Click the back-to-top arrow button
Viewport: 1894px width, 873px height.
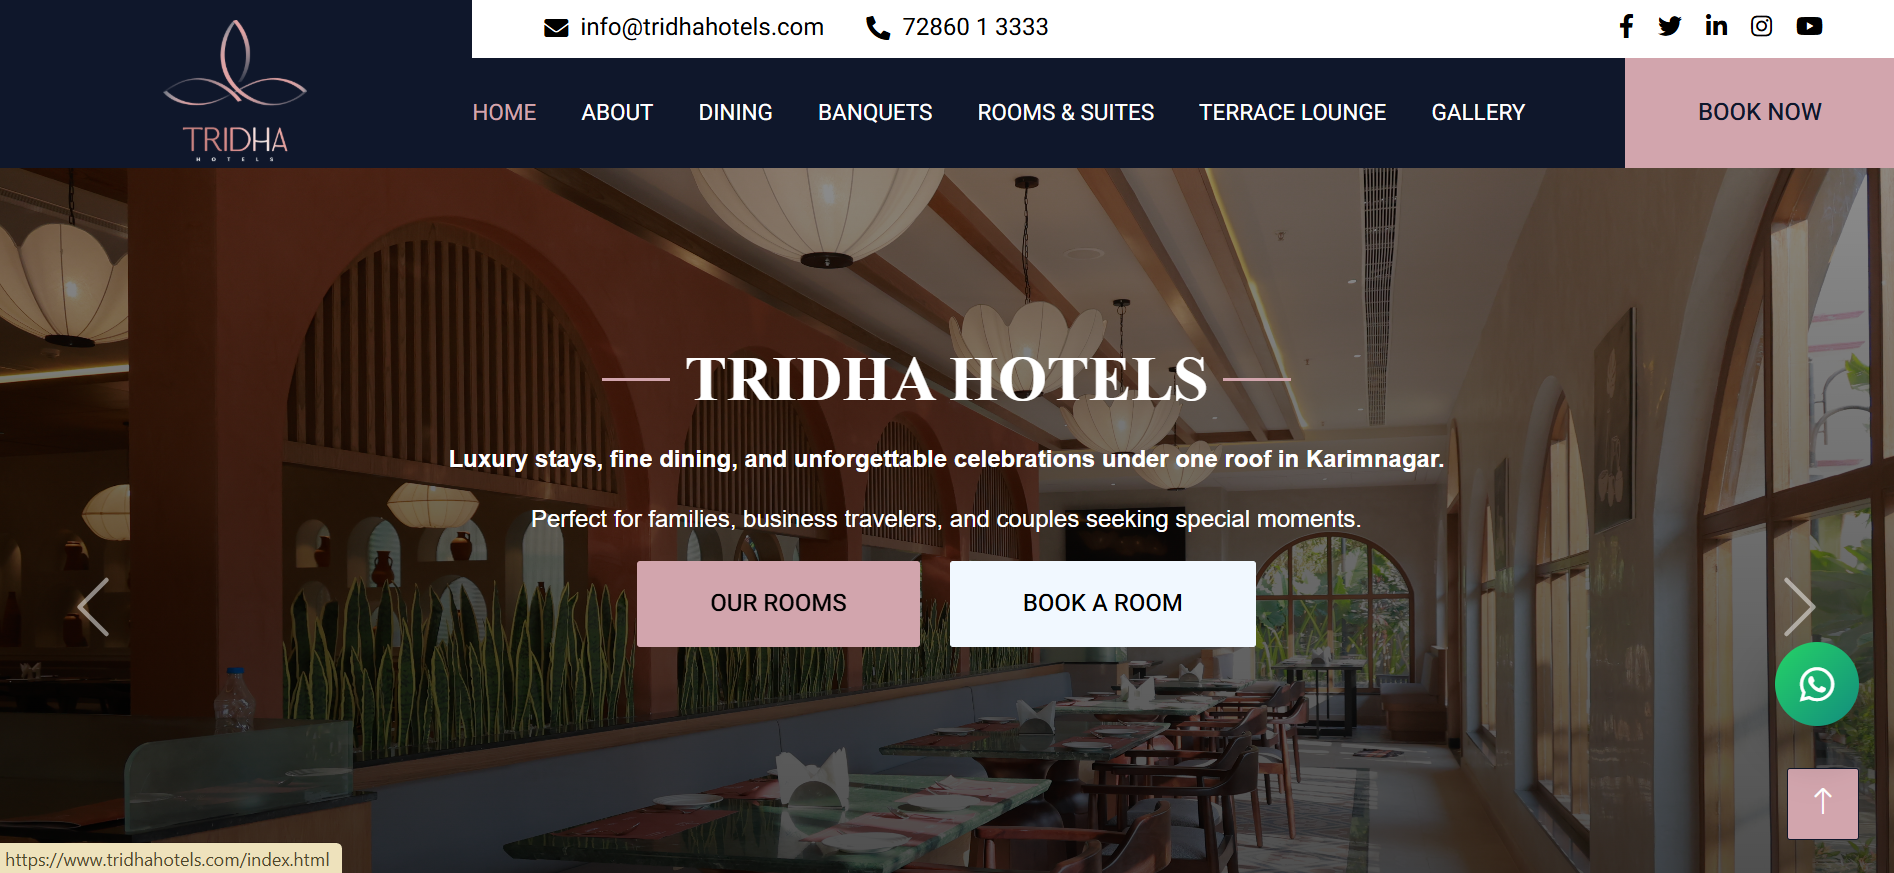1822,803
